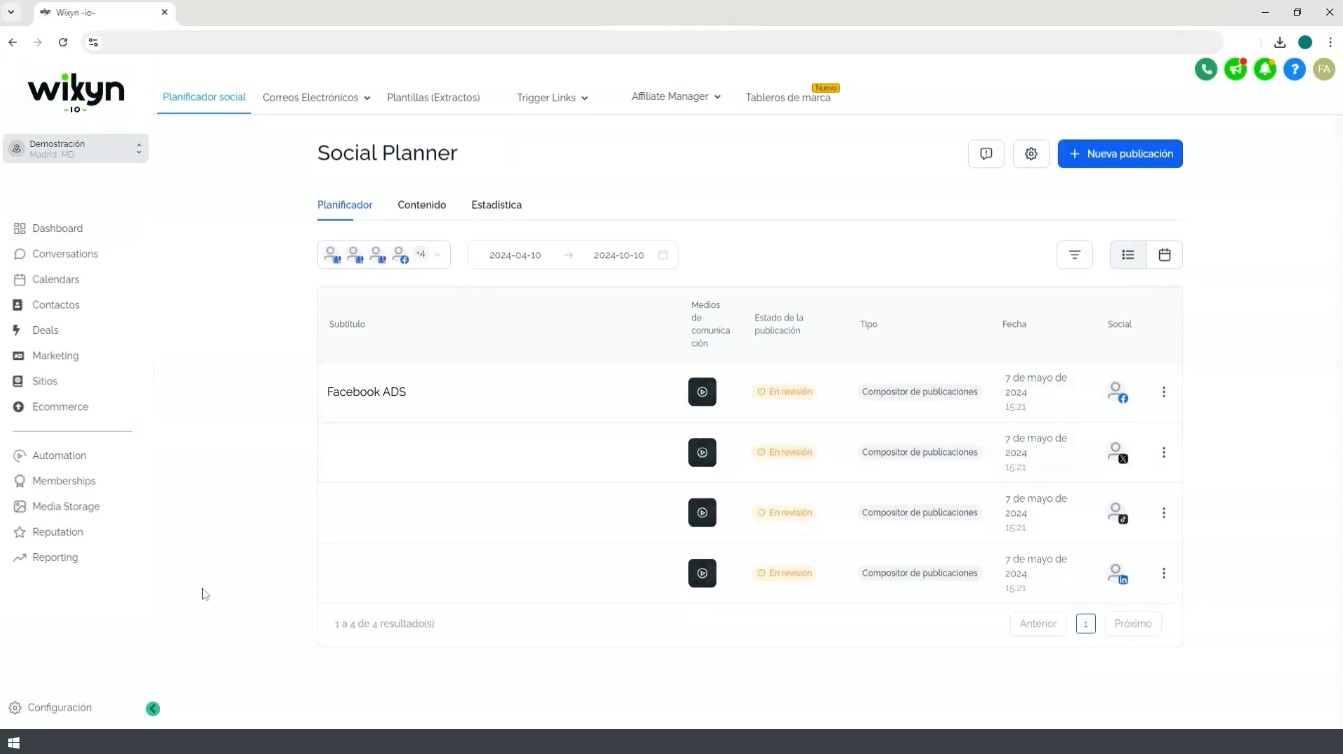The width and height of the screenshot is (1343, 754).
Task: Click the Facebook account icon in first row
Action: (x=1118, y=392)
